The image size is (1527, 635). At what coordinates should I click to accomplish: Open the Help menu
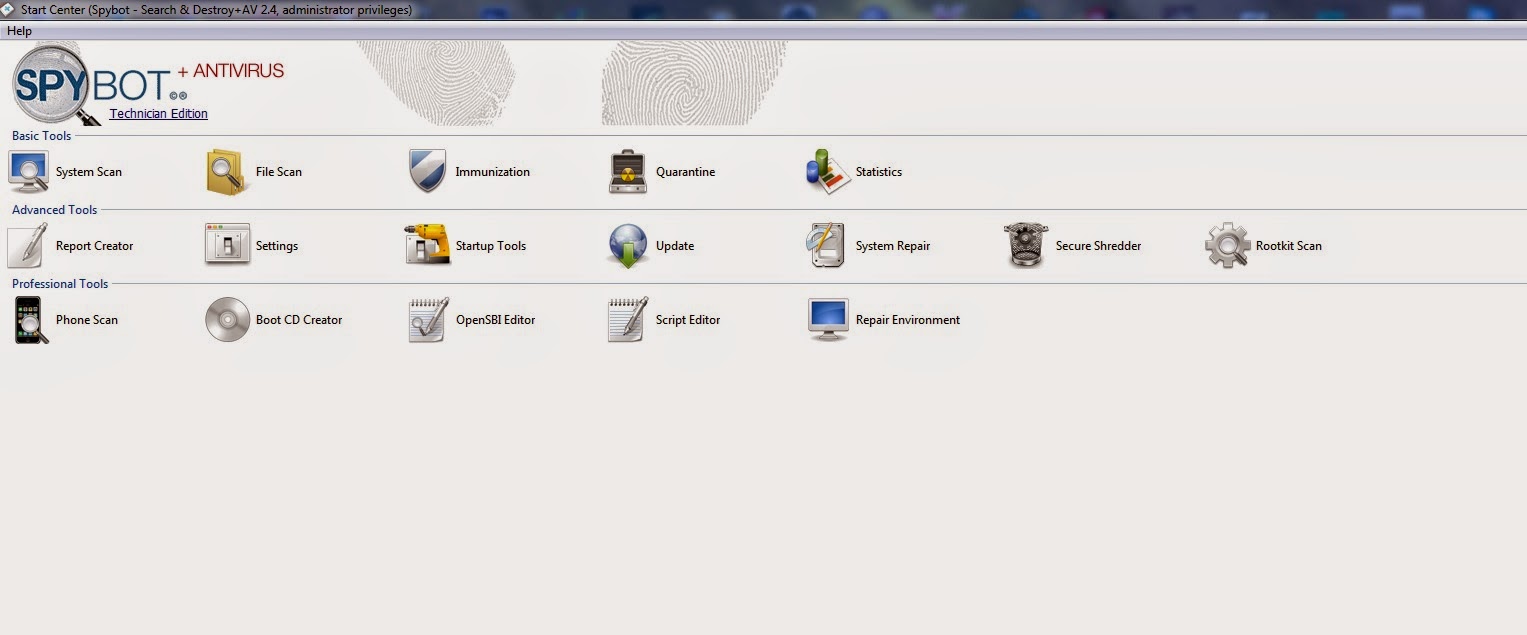(19, 31)
